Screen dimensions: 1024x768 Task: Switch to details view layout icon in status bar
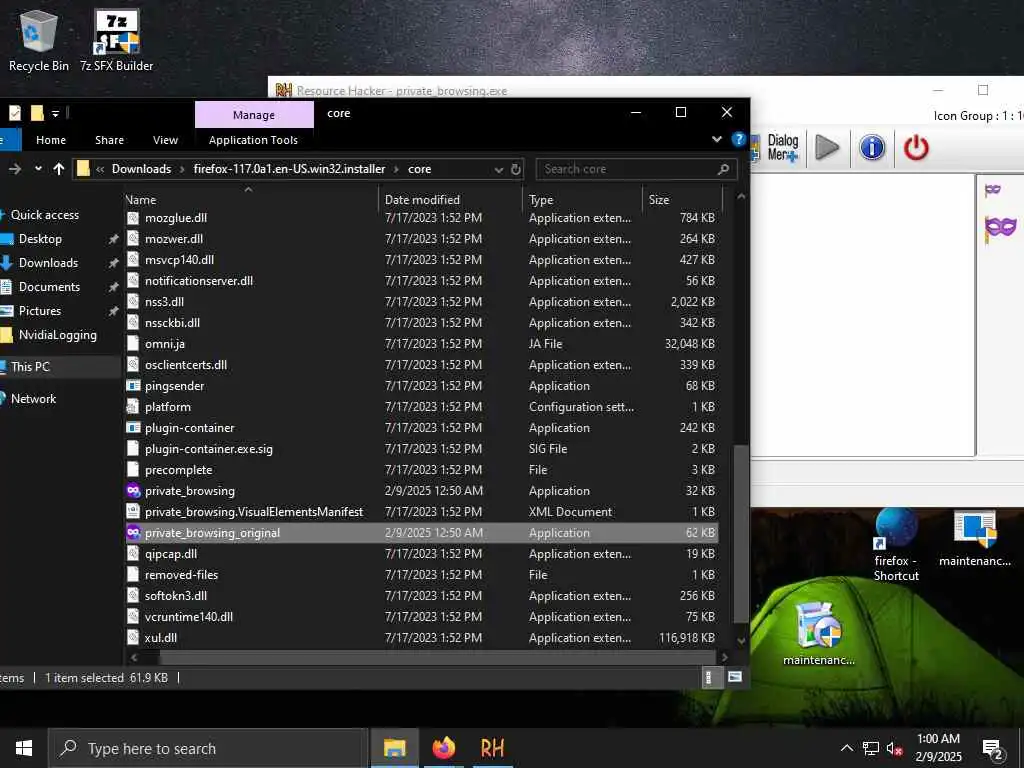[709, 677]
